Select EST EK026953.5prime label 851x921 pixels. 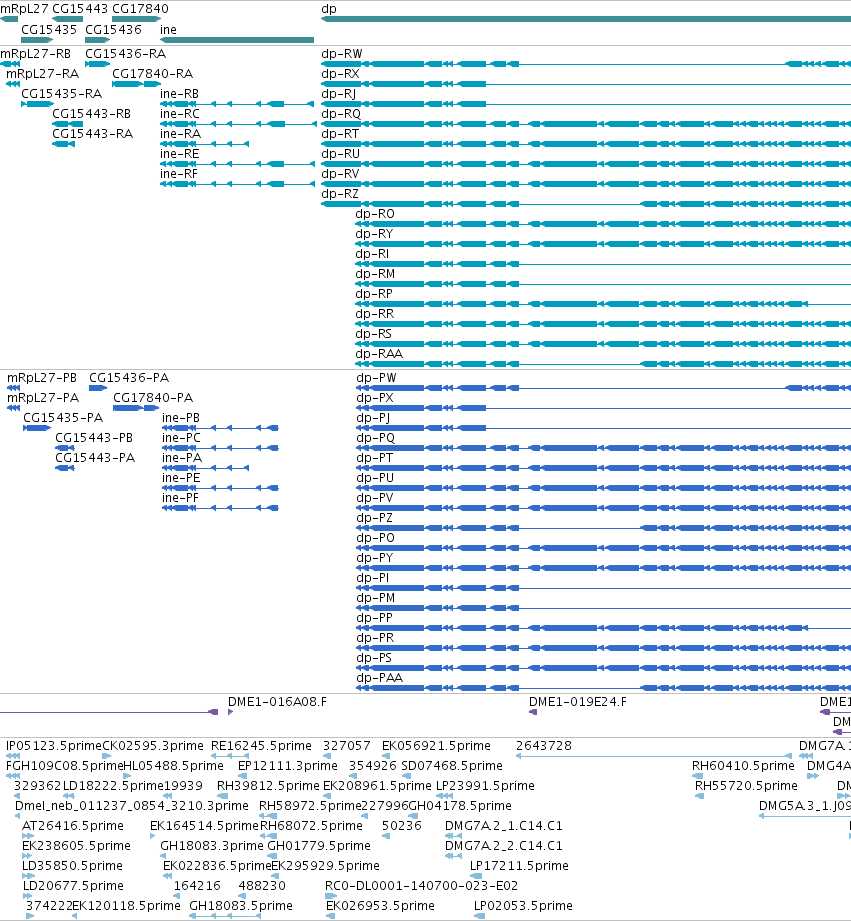coord(380,906)
